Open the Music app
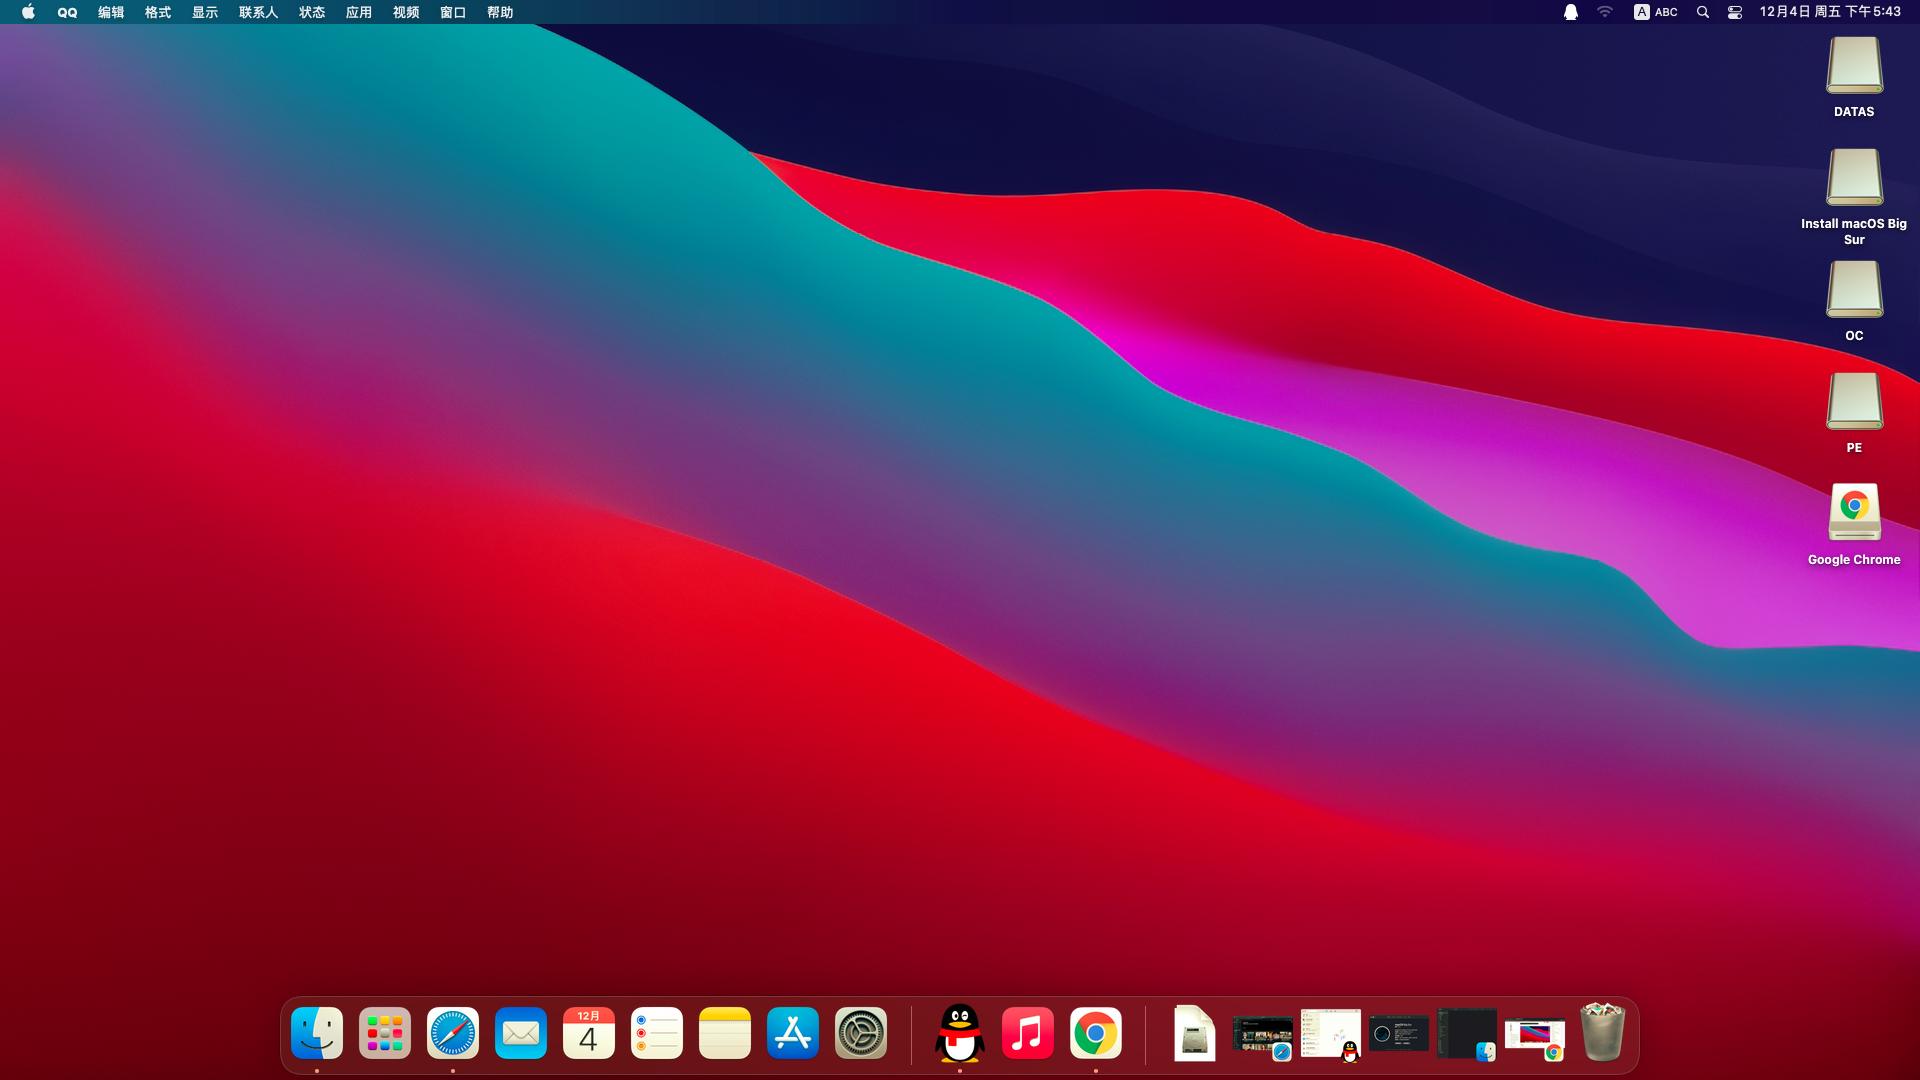Screen dimensions: 1920x1080 coord(1028,1033)
